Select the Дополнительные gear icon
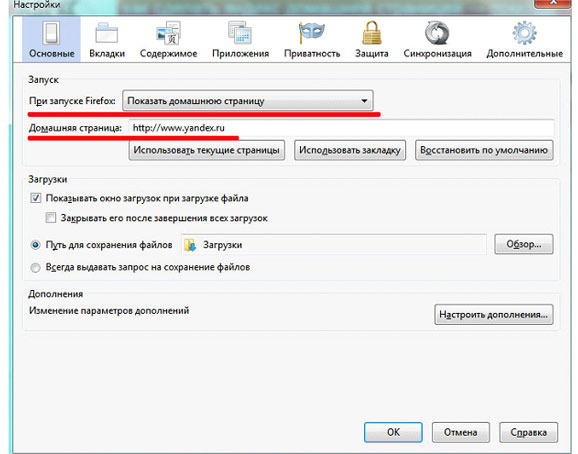578x454 pixels. (524, 33)
